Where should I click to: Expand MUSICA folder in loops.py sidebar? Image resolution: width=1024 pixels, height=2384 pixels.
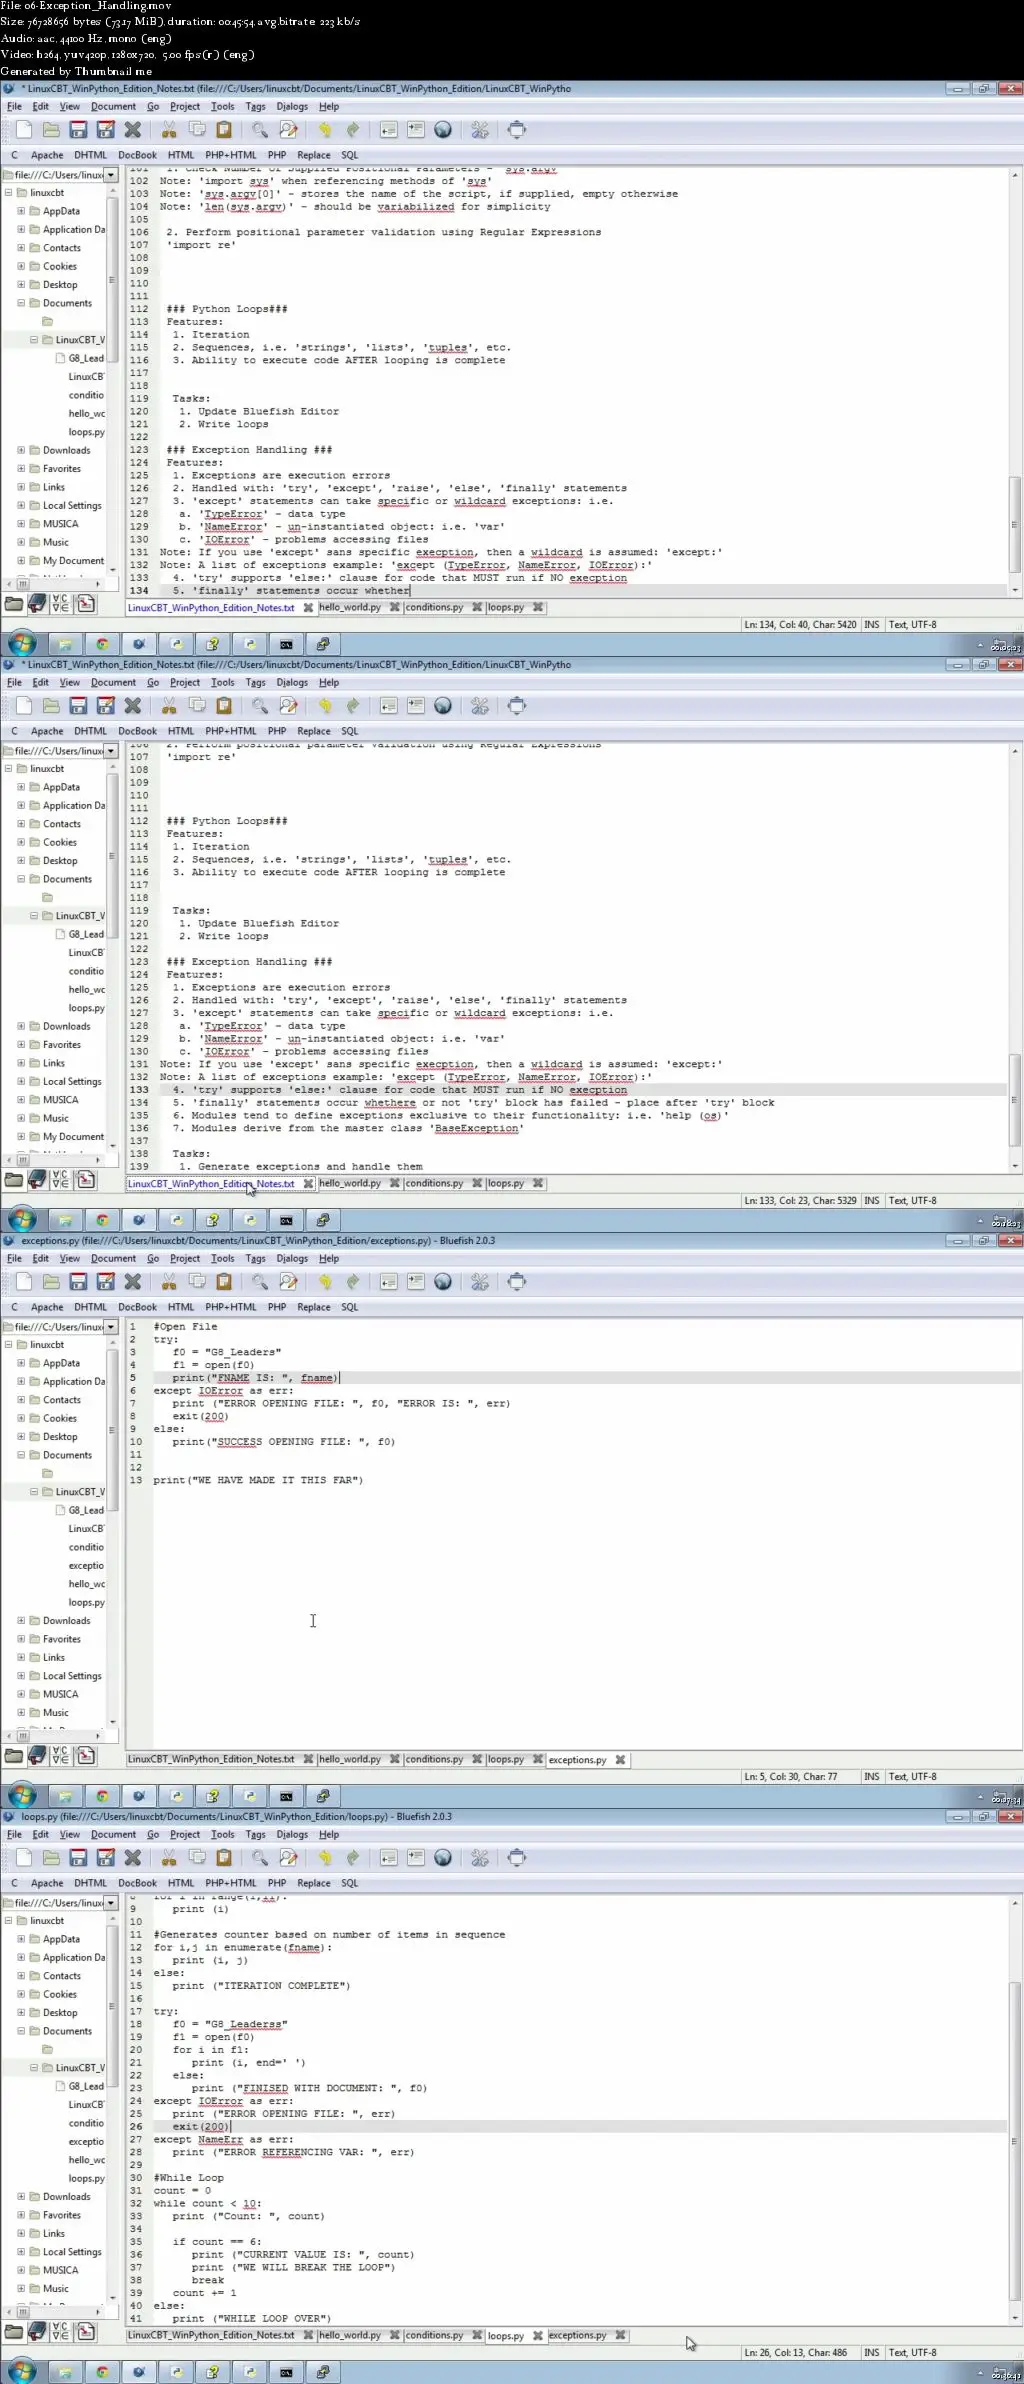tap(21, 2270)
